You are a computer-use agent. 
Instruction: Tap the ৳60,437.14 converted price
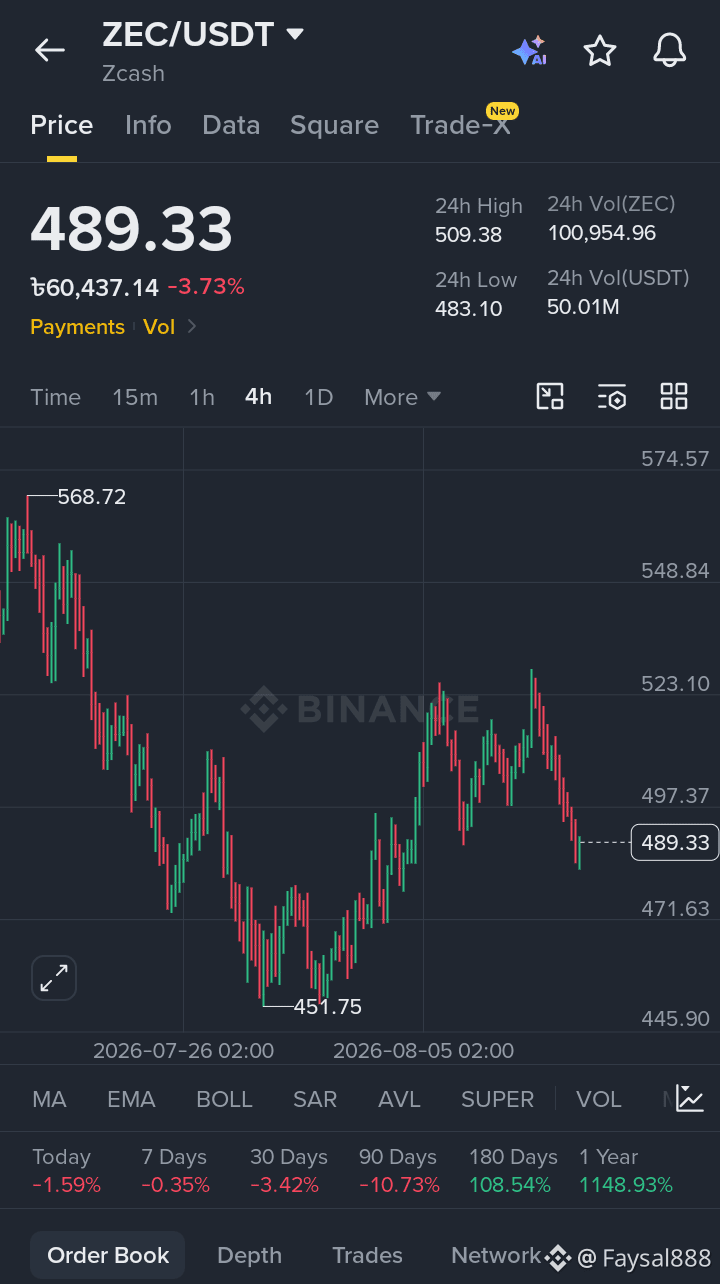(94, 288)
